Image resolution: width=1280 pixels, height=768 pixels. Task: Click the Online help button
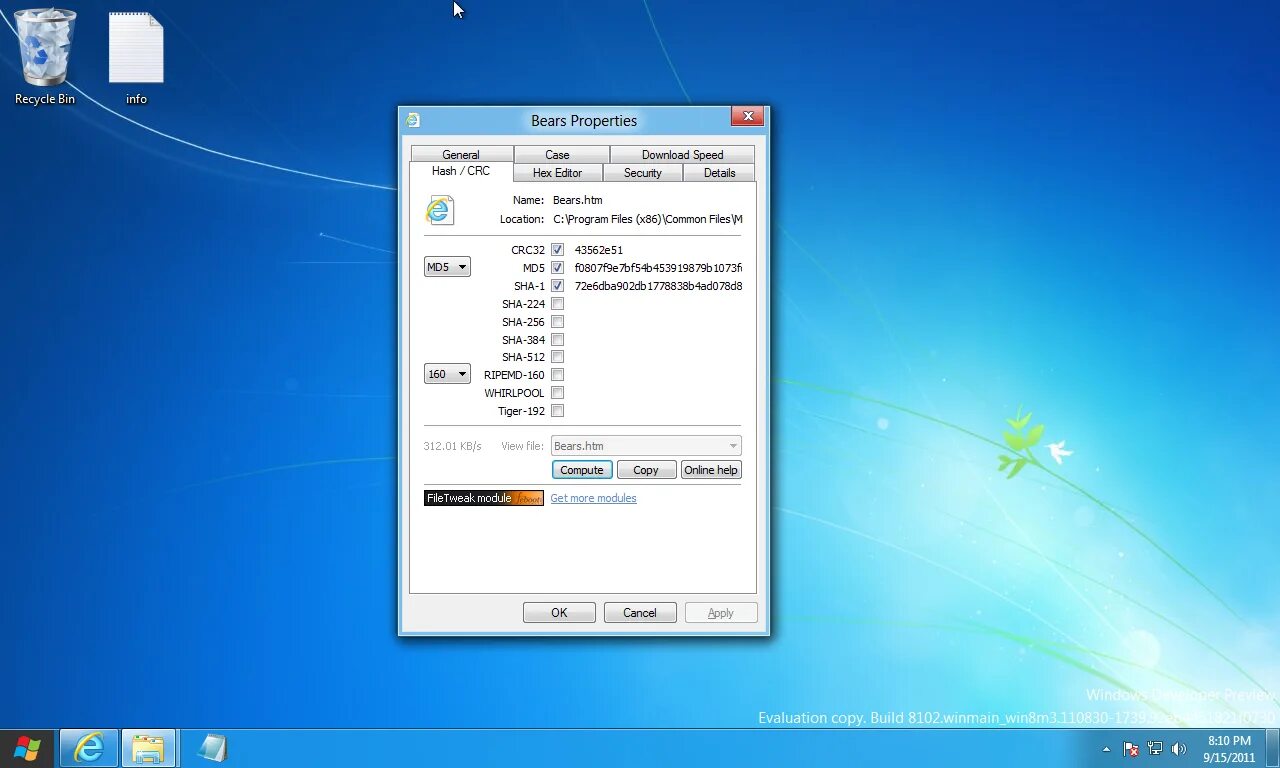(711, 470)
